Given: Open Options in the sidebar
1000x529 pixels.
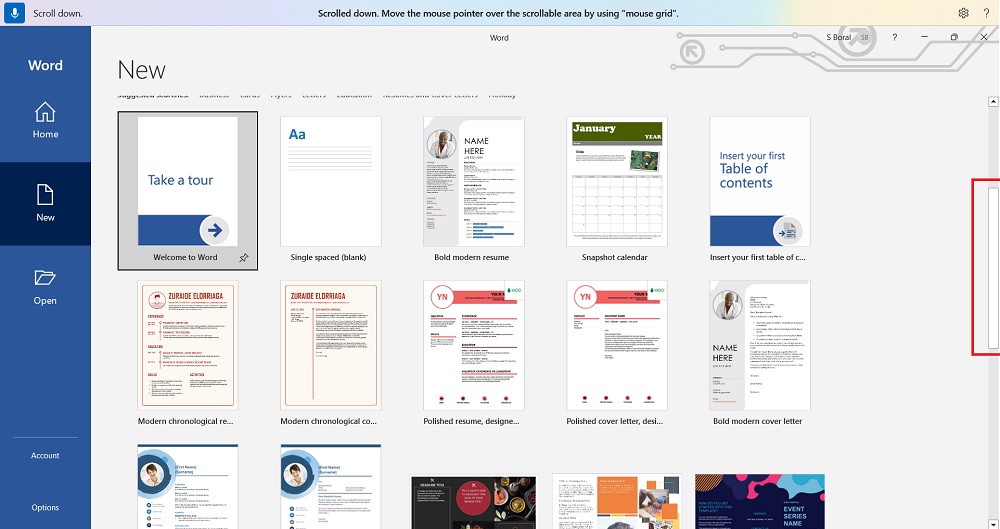Looking at the screenshot, I should tap(45, 508).
